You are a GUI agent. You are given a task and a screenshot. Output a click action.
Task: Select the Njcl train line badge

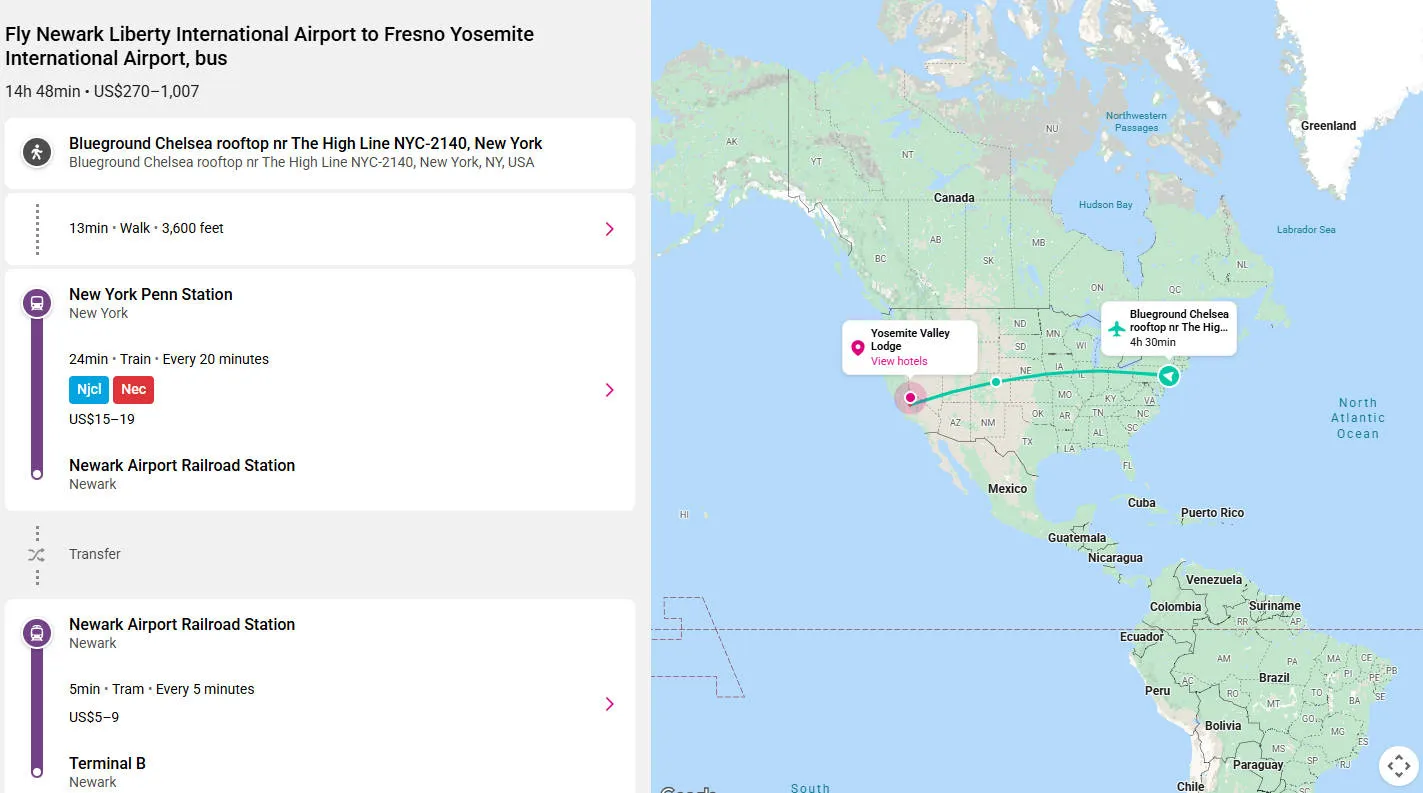click(x=89, y=390)
